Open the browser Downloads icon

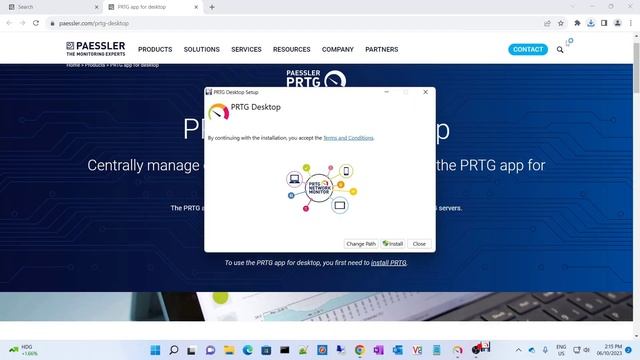(x=591, y=23)
